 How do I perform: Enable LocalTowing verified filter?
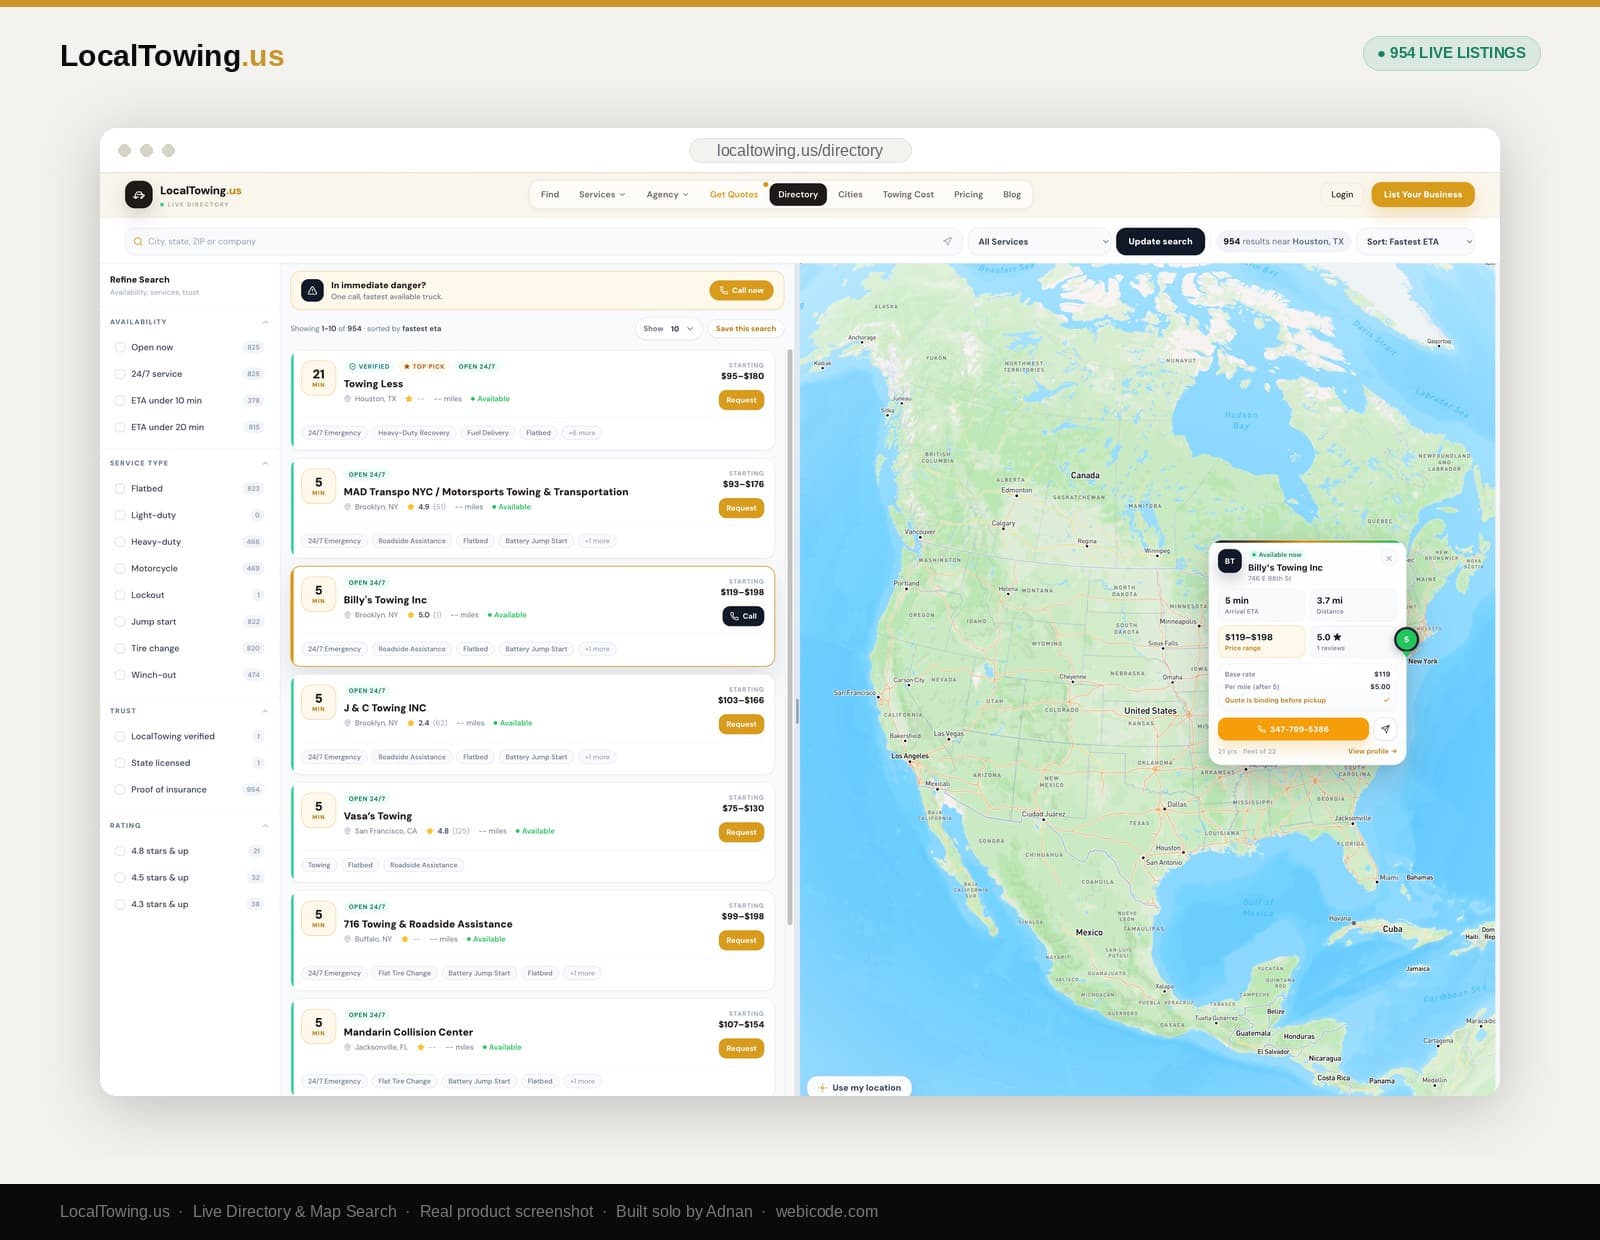(x=120, y=736)
